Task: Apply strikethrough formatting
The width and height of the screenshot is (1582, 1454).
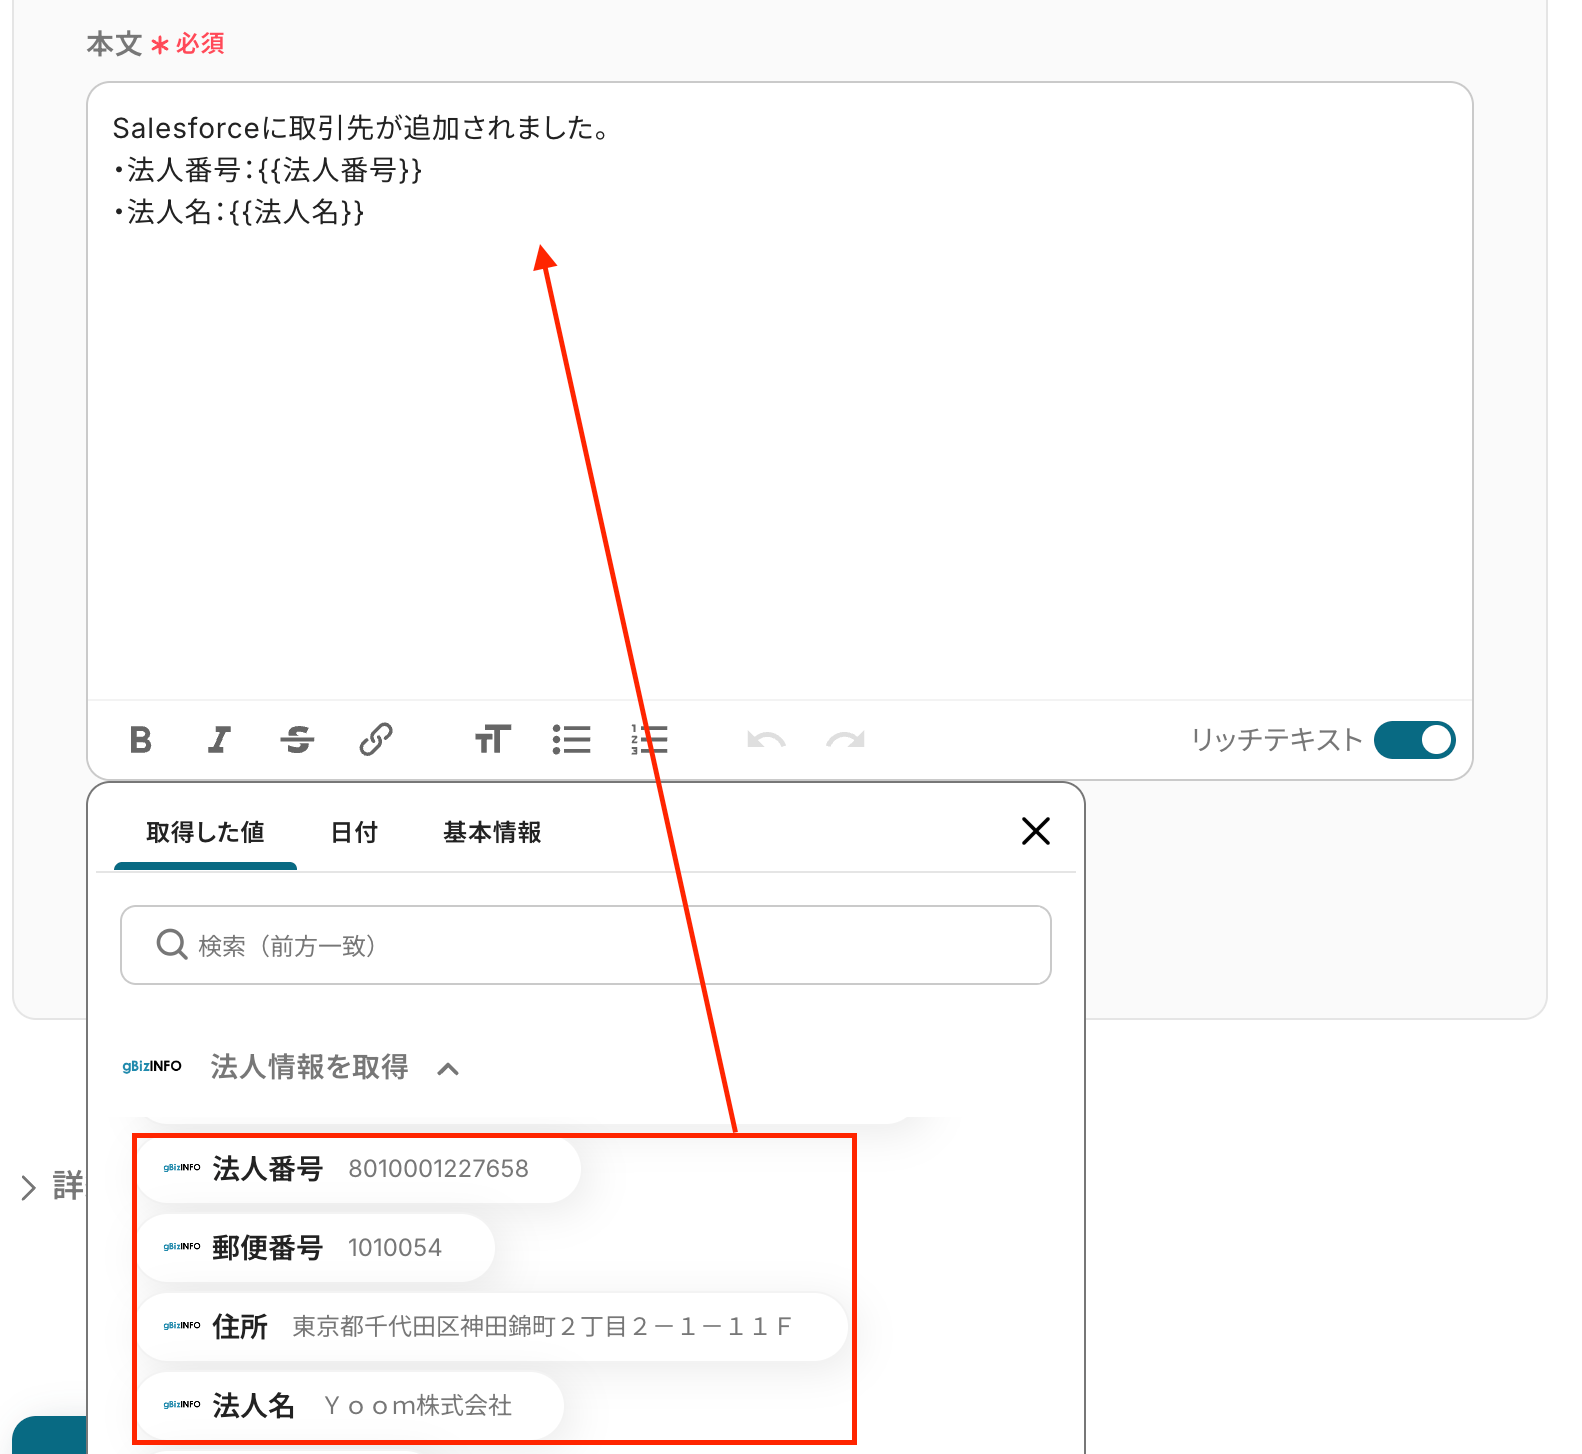Action: tap(297, 740)
